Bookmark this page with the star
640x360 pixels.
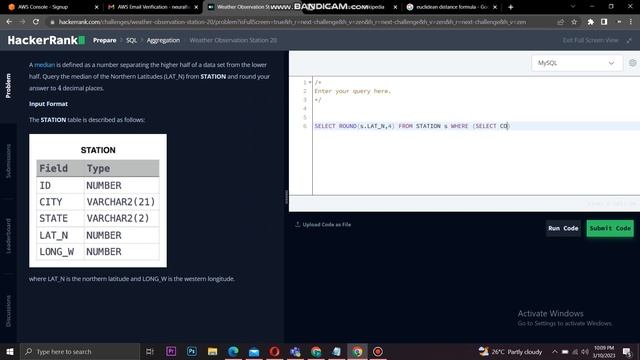(x=574, y=22)
